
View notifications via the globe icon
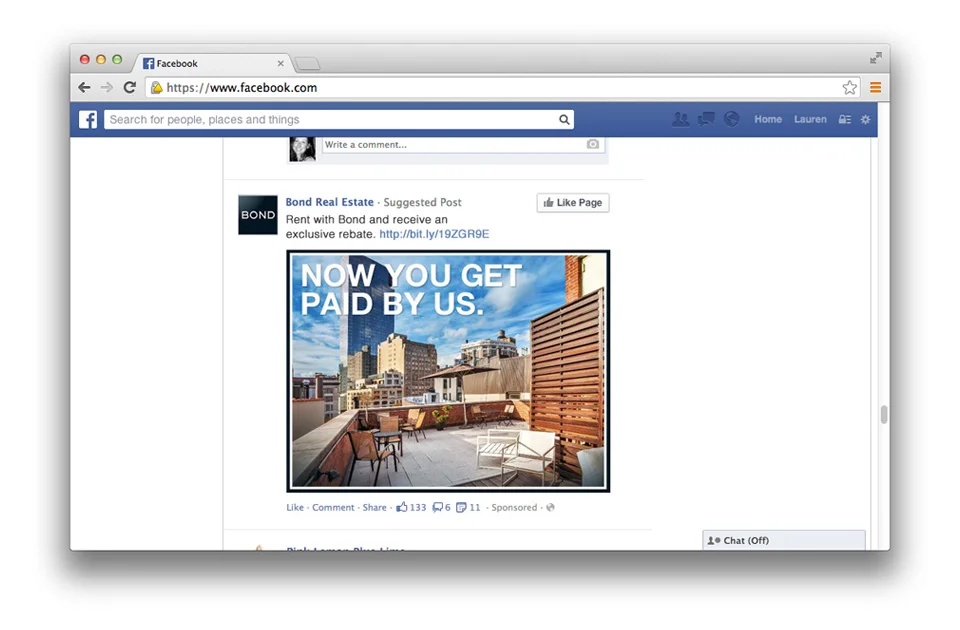click(731, 119)
